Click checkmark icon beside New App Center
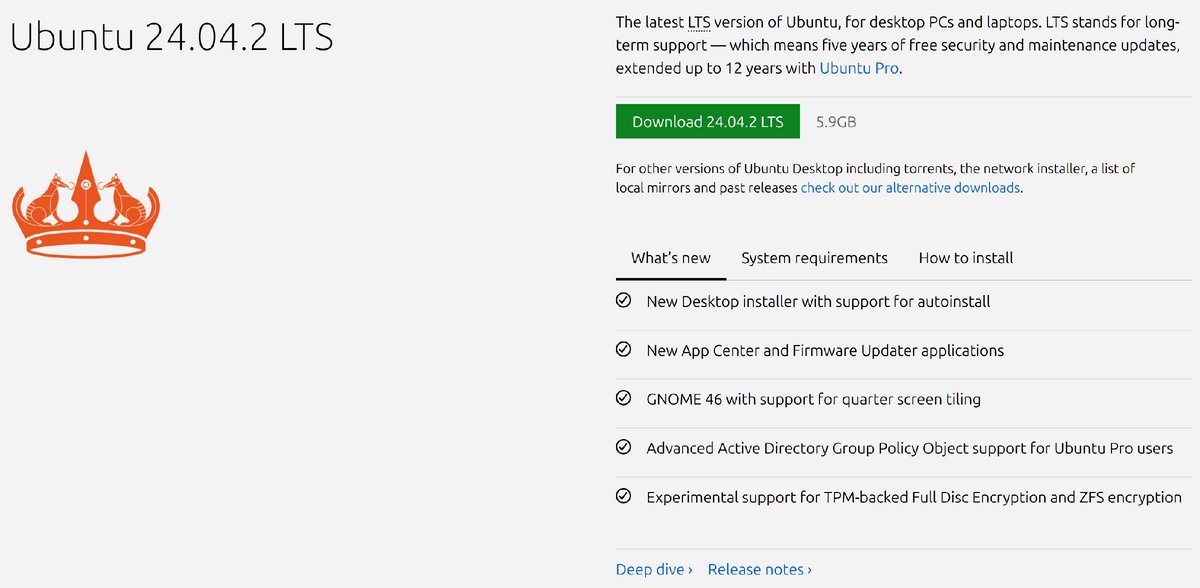Screen dimensions: 1200x588 pyautogui.click(x=624, y=350)
